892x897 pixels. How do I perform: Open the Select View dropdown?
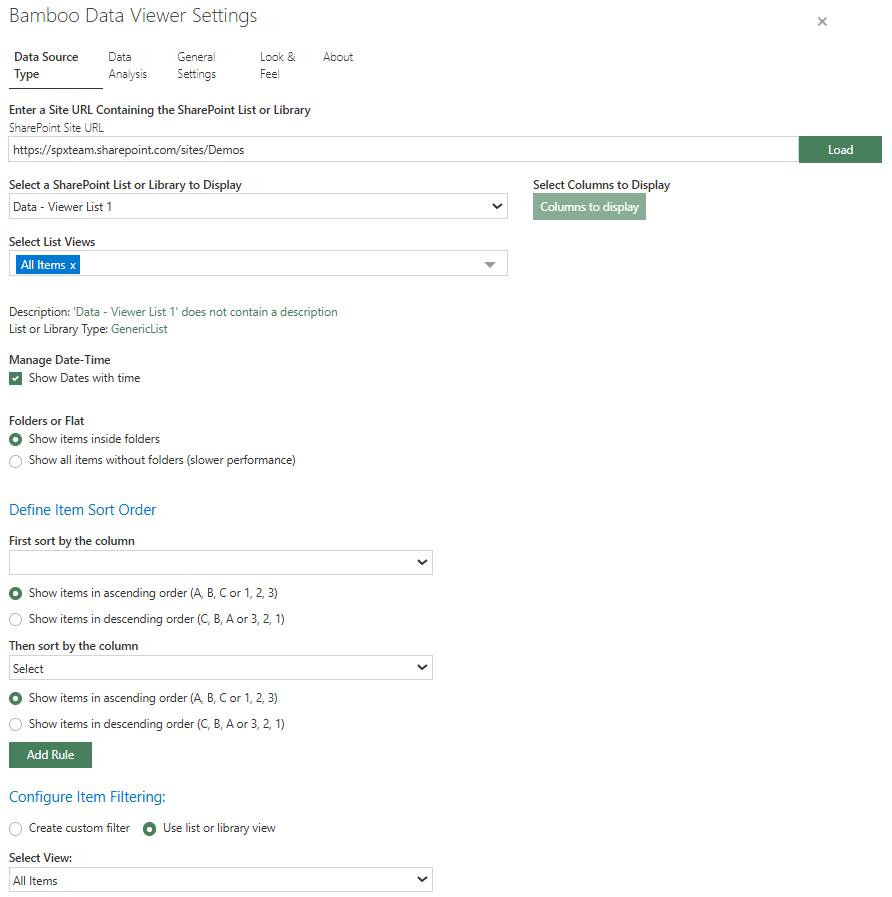pyautogui.click(x=221, y=880)
